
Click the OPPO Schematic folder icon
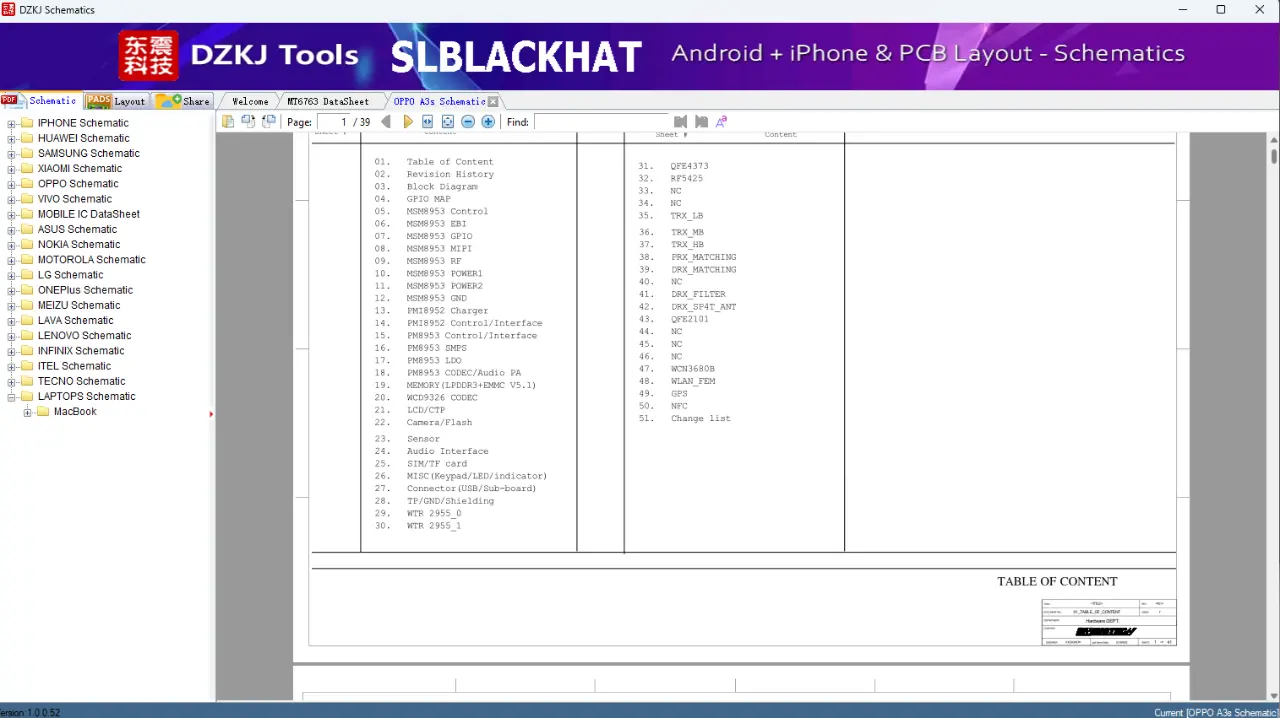click(x=27, y=184)
